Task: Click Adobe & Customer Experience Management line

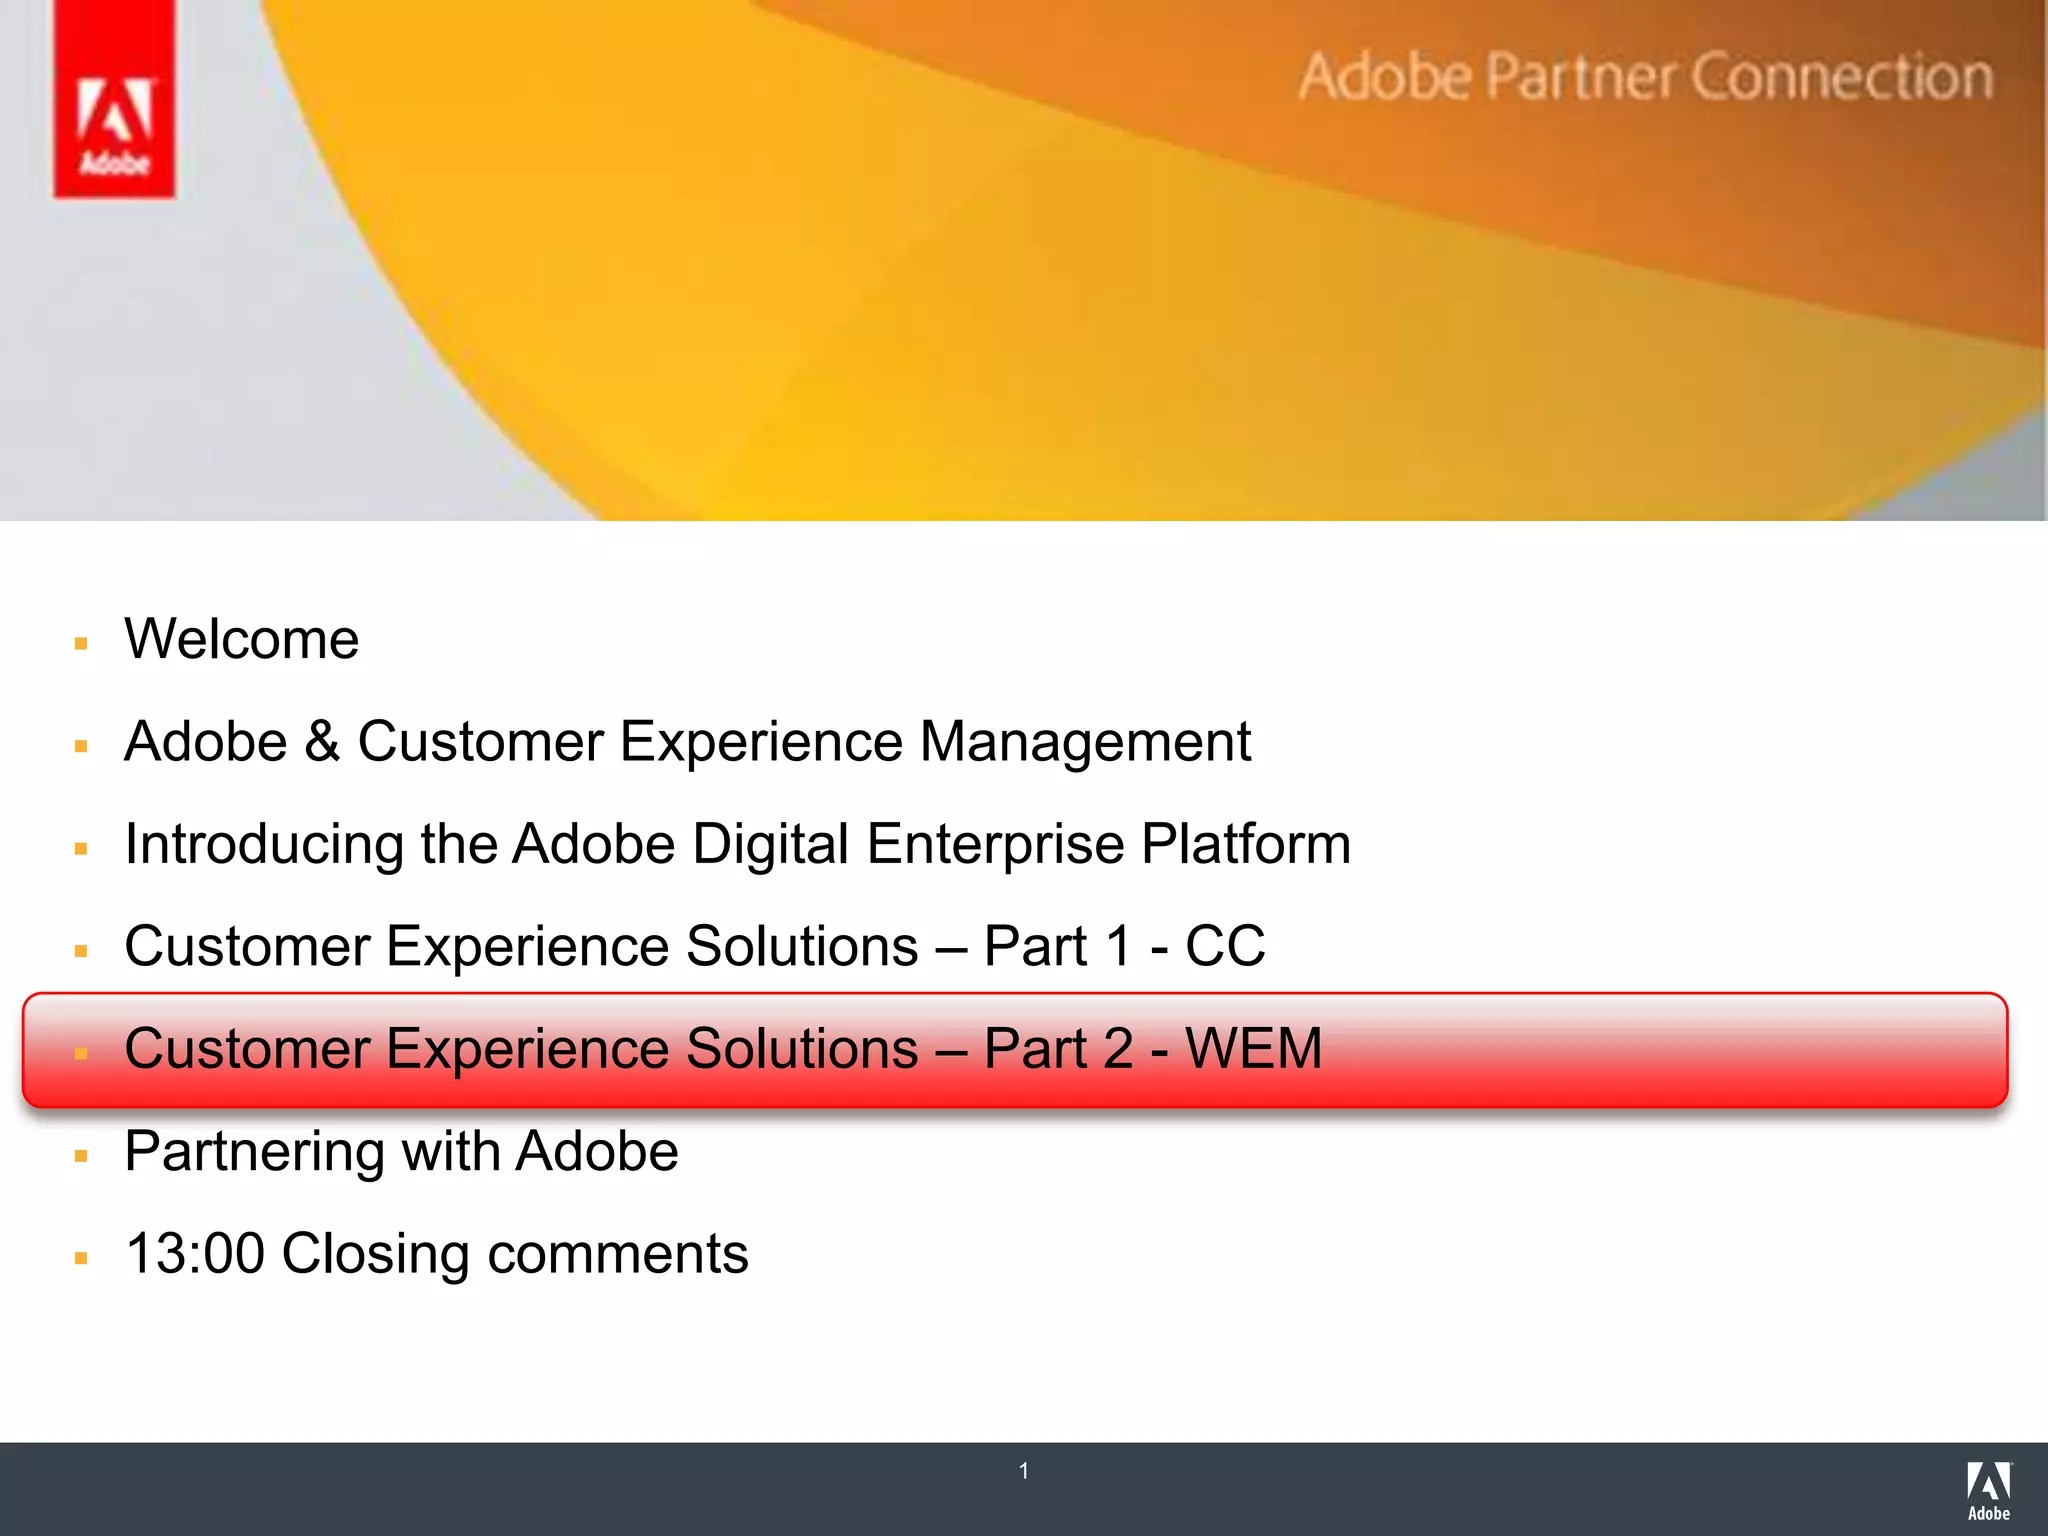Action: click(x=687, y=741)
